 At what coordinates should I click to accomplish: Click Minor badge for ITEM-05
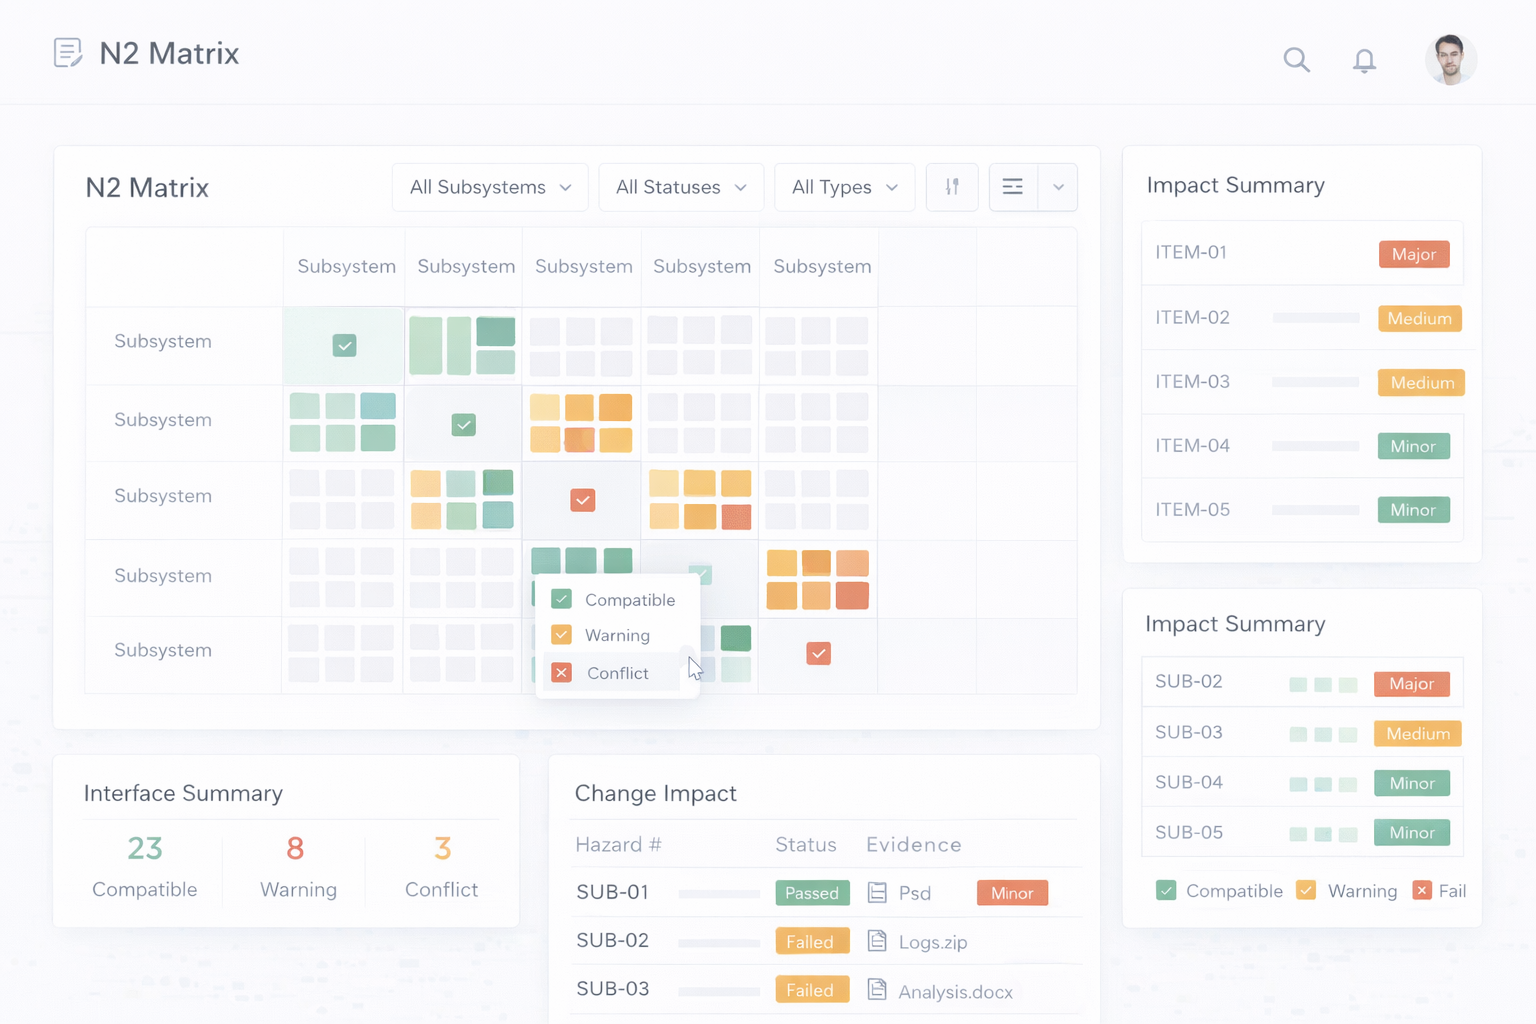1413,510
